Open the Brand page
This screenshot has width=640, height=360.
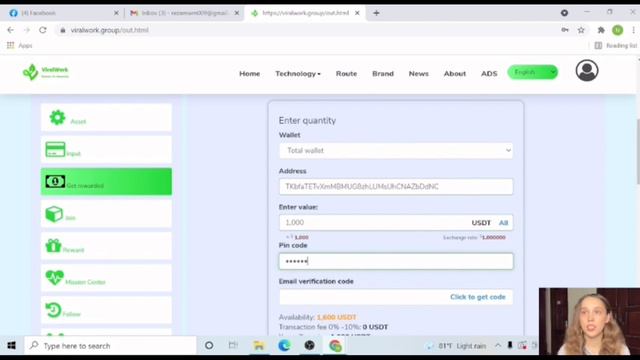point(383,74)
